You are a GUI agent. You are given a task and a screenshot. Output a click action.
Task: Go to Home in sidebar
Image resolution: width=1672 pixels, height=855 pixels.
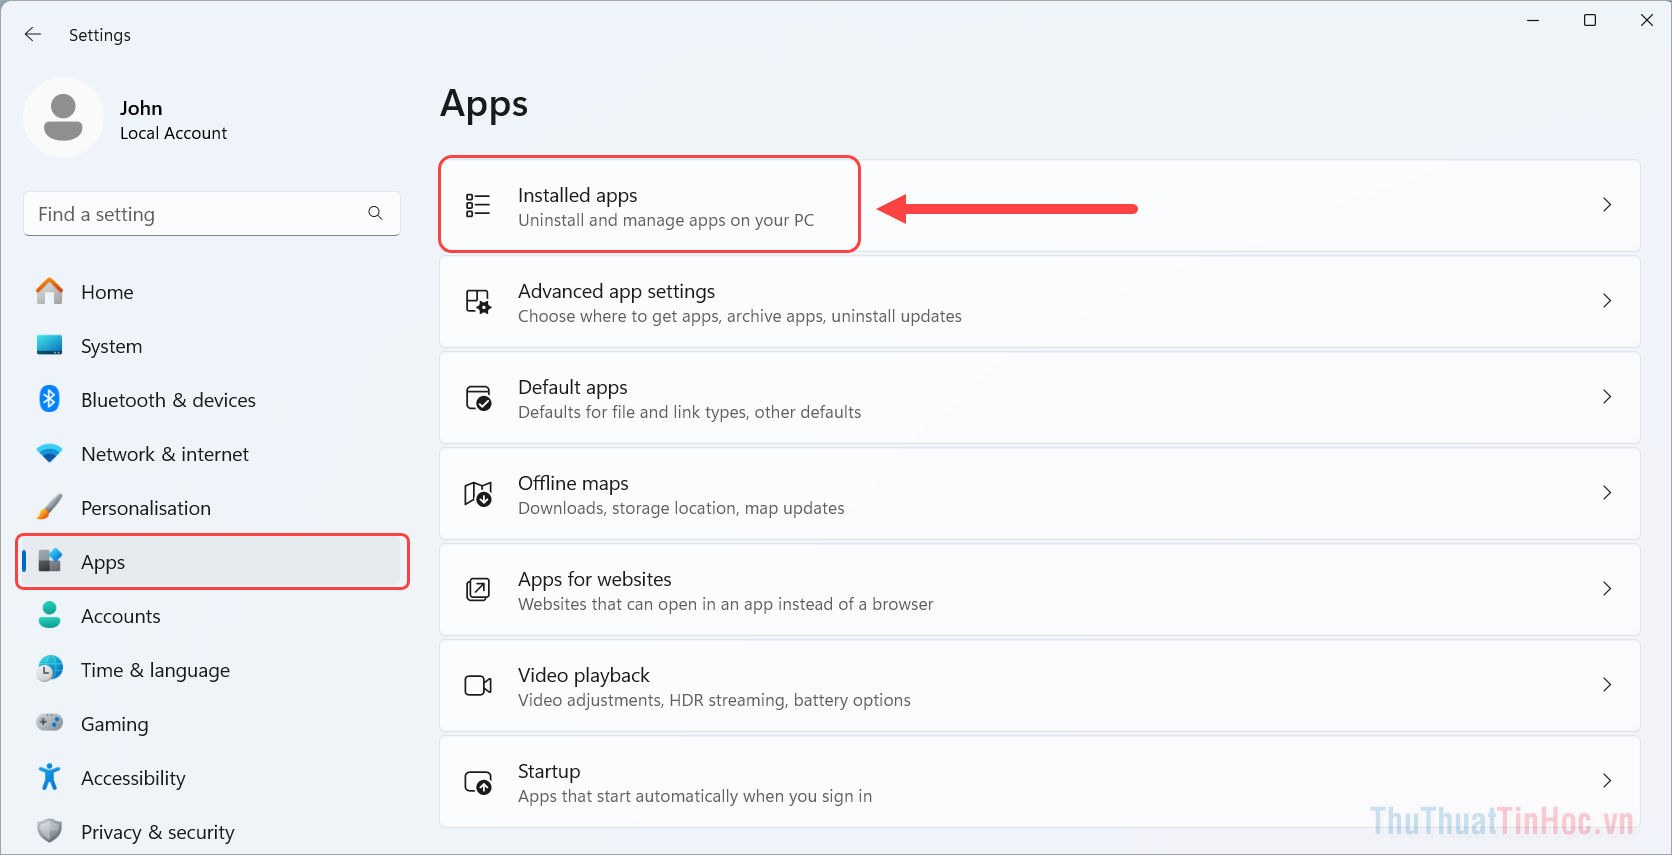pyautogui.click(x=212, y=292)
